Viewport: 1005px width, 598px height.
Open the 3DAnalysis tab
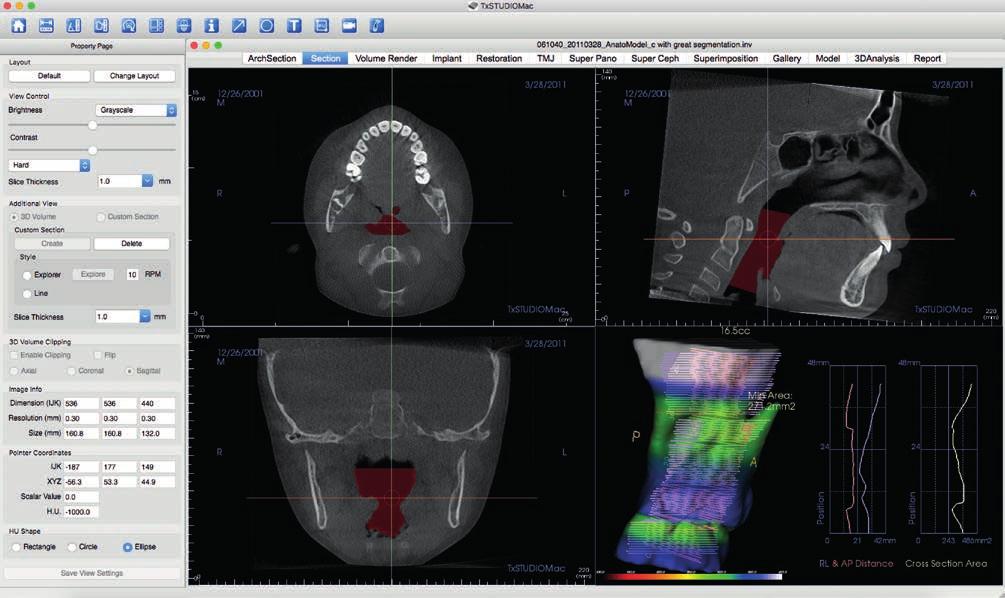877,58
